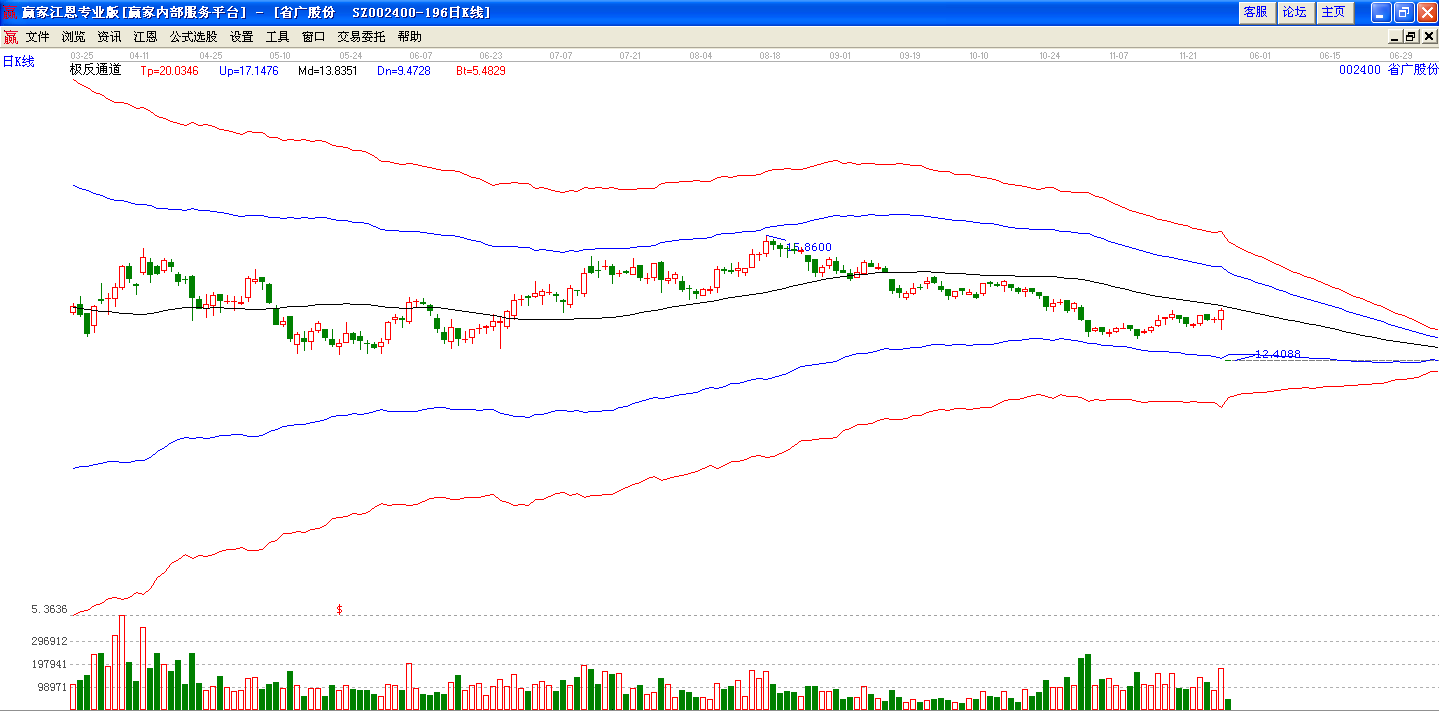Screen dimensions: 1439x711
Task: Minimize the inner chart window from the menu bar
Action: tap(1396, 36)
